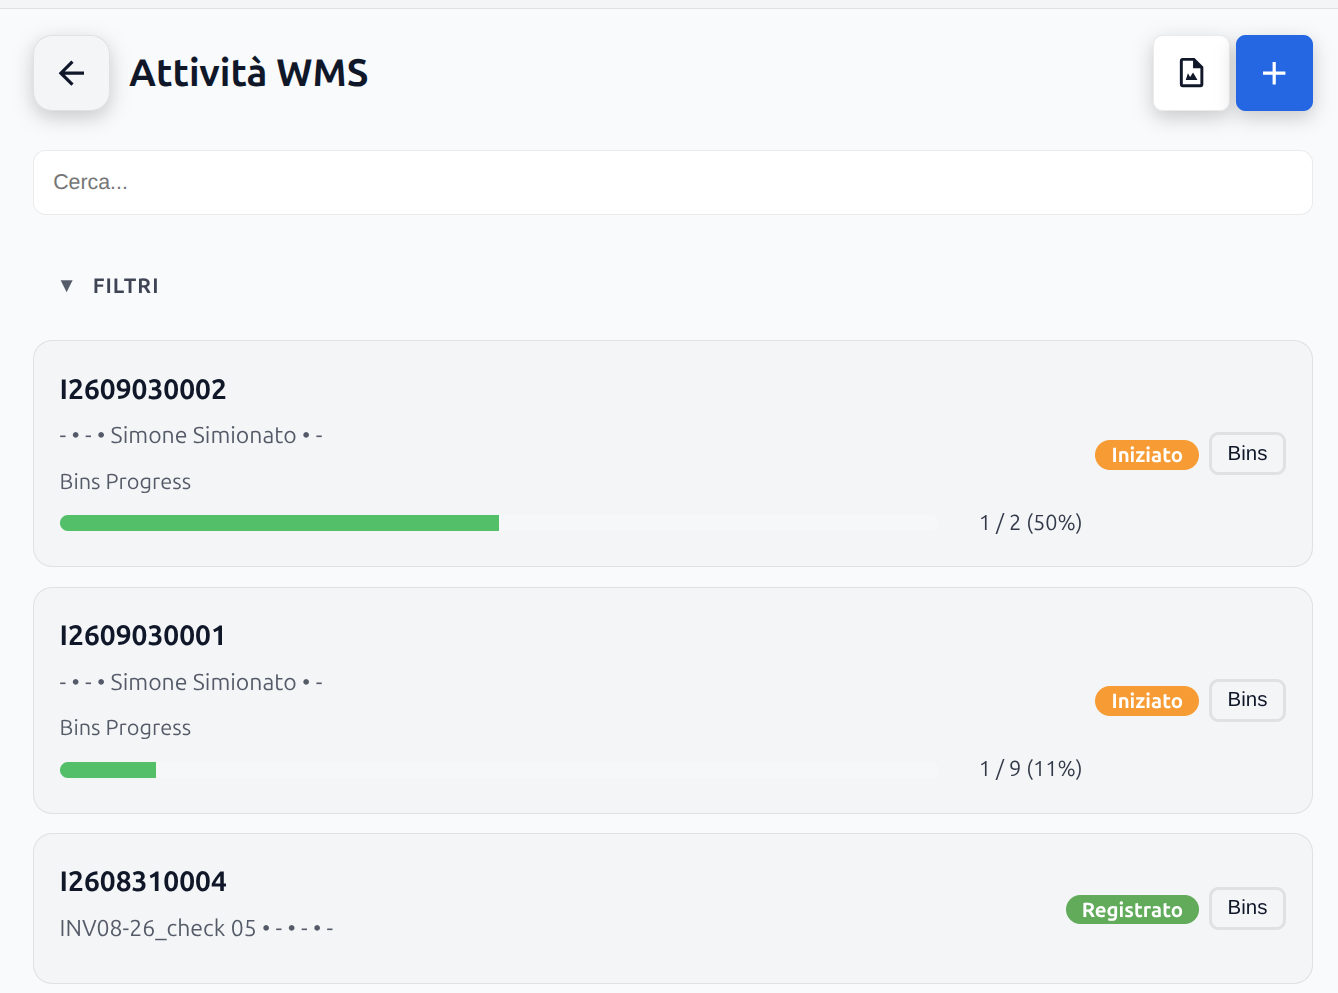
Task: Click the 1 / 9 (11%) progress text
Action: coord(1031,769)
